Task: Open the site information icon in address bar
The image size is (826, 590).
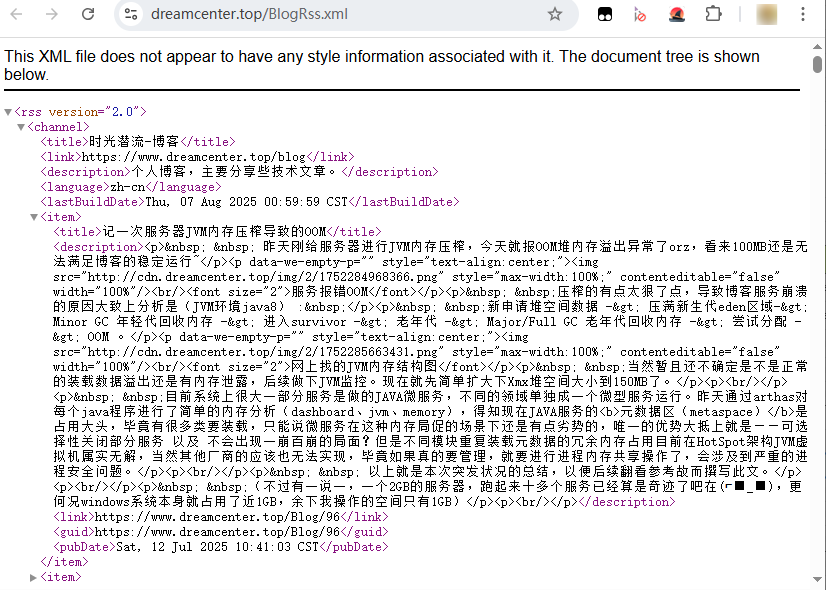Action: point(131,14)
